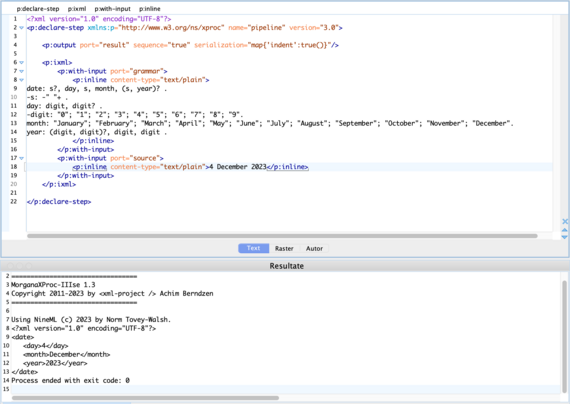Click the empty line 15 in results
Image resolution: width=570 pixels, height=404 pixels.
click(285, 389)
